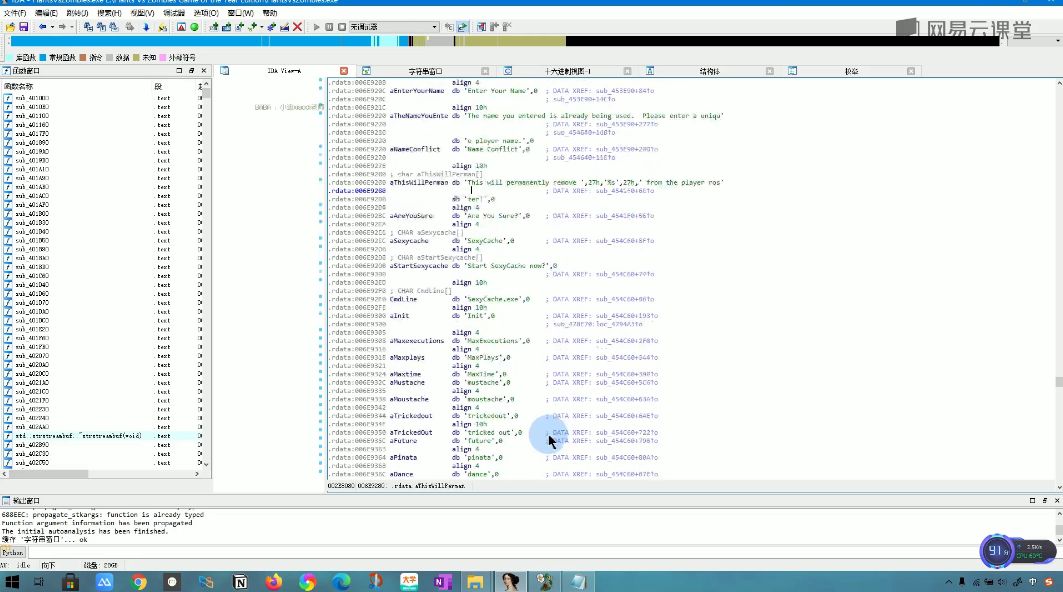Open the Chrome icon in taskbar

(x=139, y=581)
